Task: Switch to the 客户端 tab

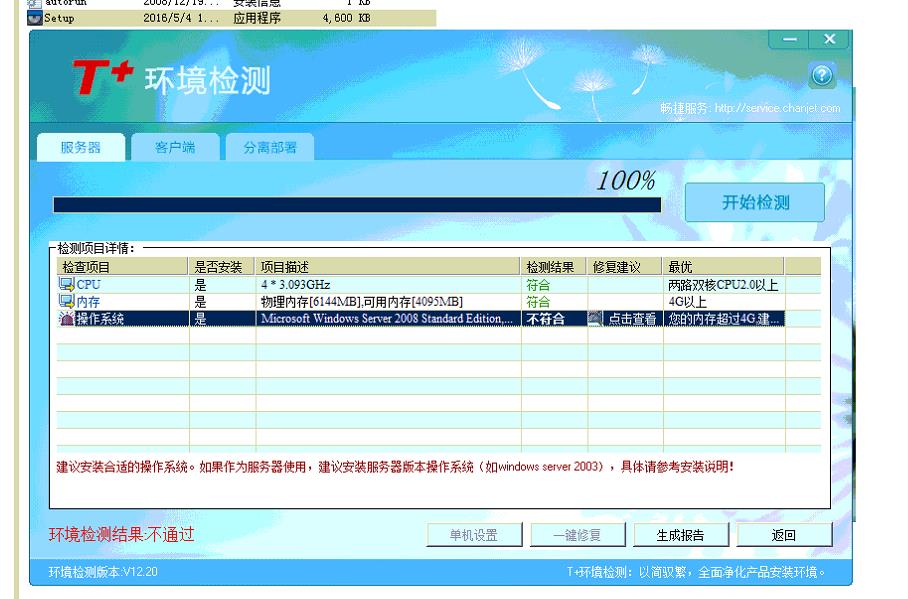Action: (175, 147)
